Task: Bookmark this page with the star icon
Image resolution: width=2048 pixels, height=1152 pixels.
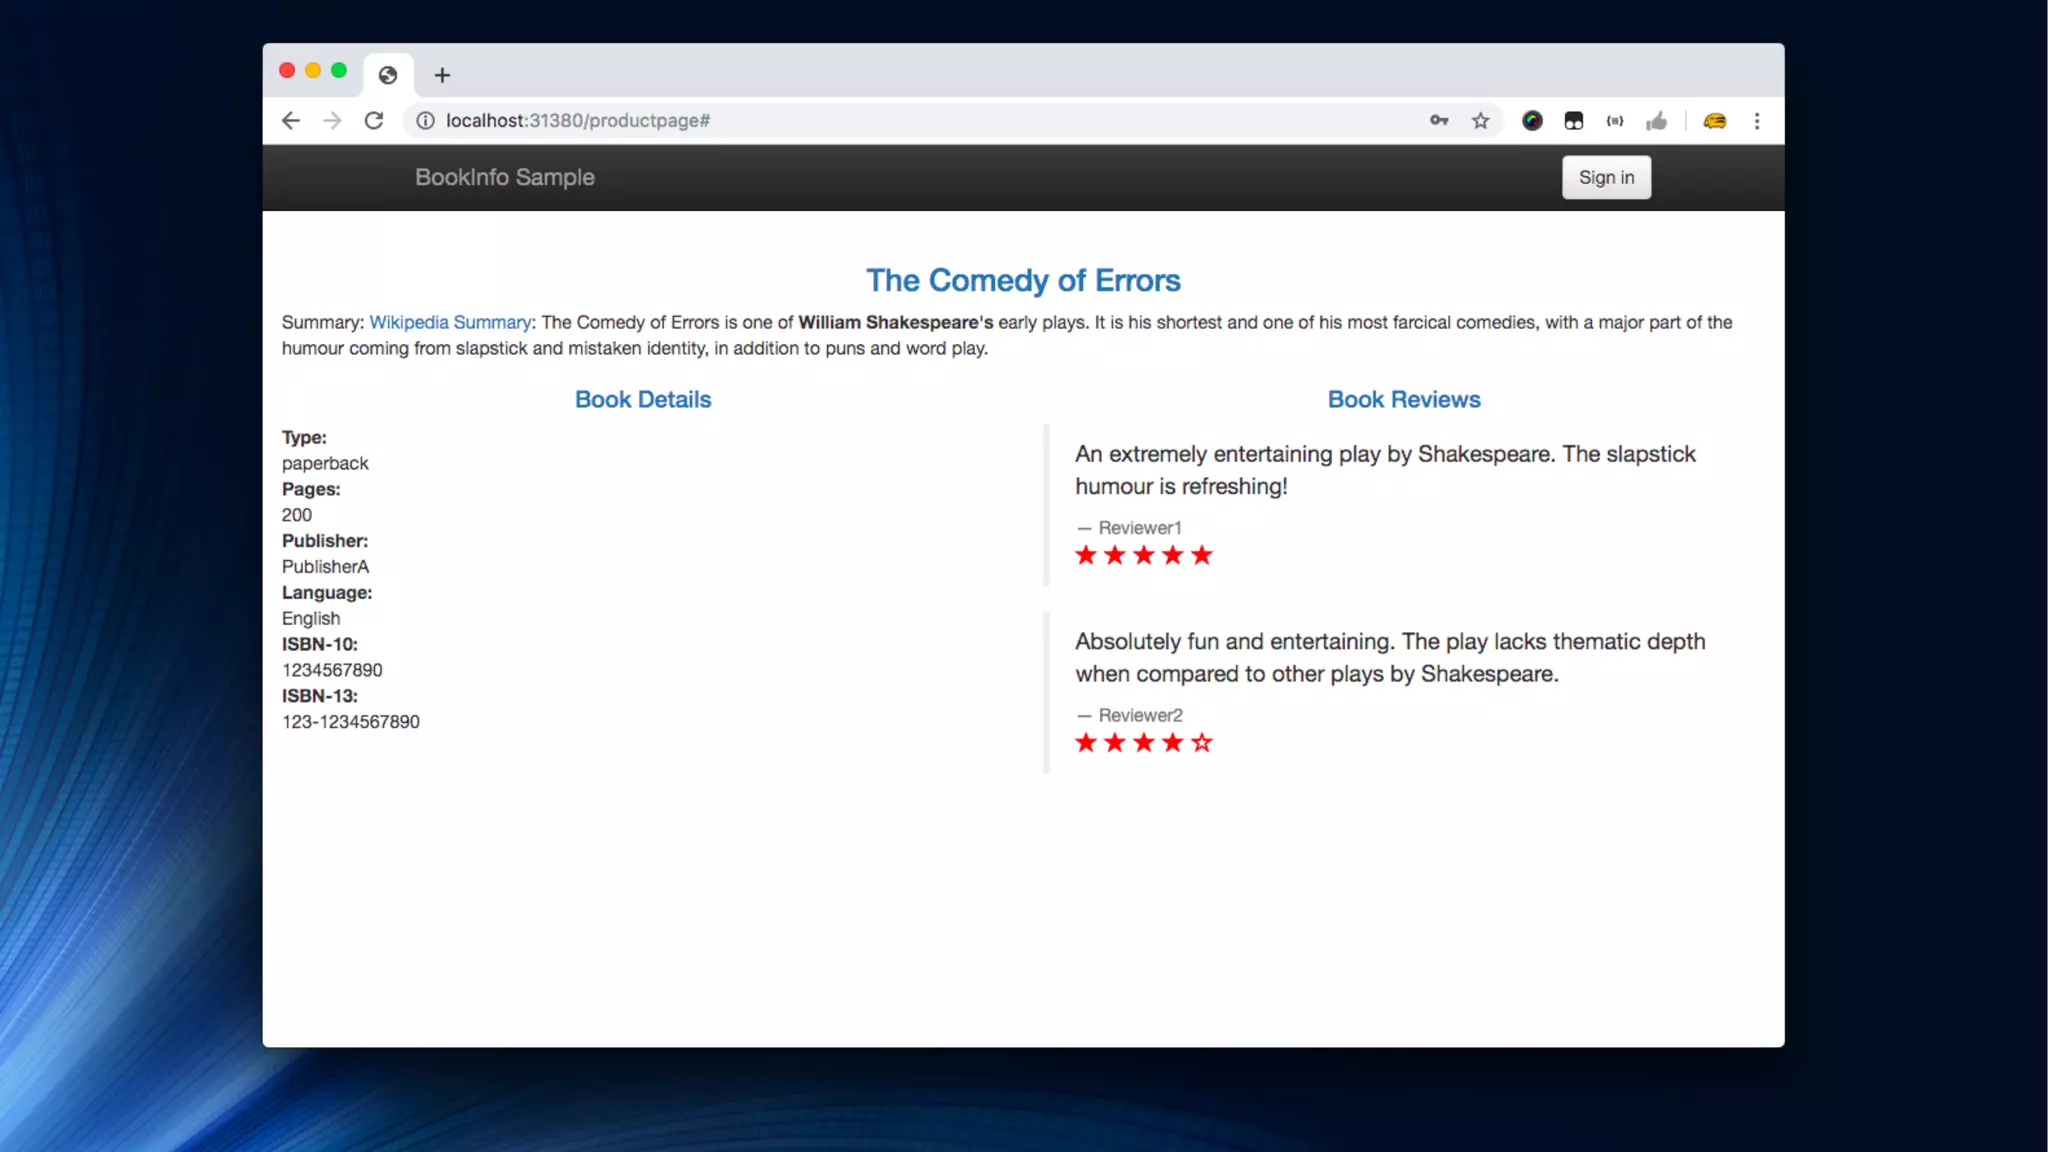Action: coord(1481,121)
